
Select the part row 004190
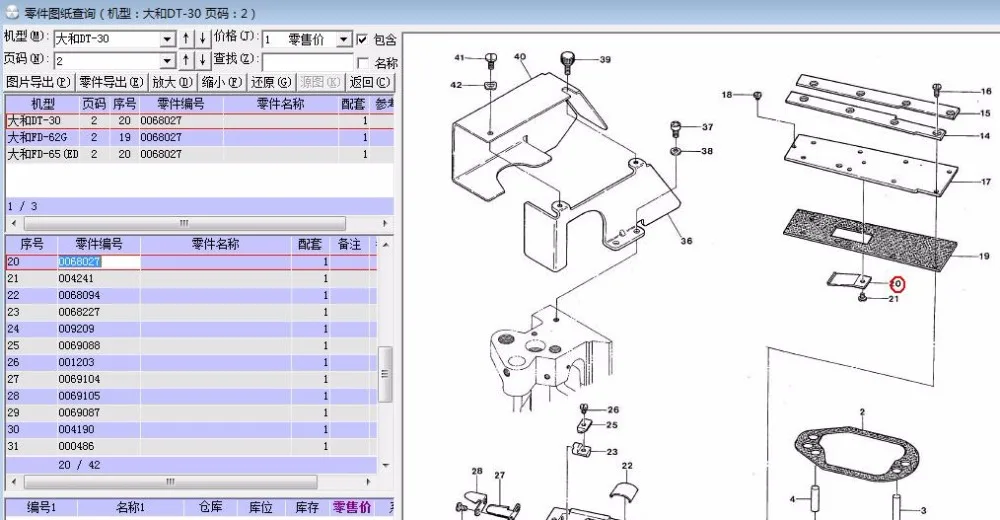click(x=191, y=429)
